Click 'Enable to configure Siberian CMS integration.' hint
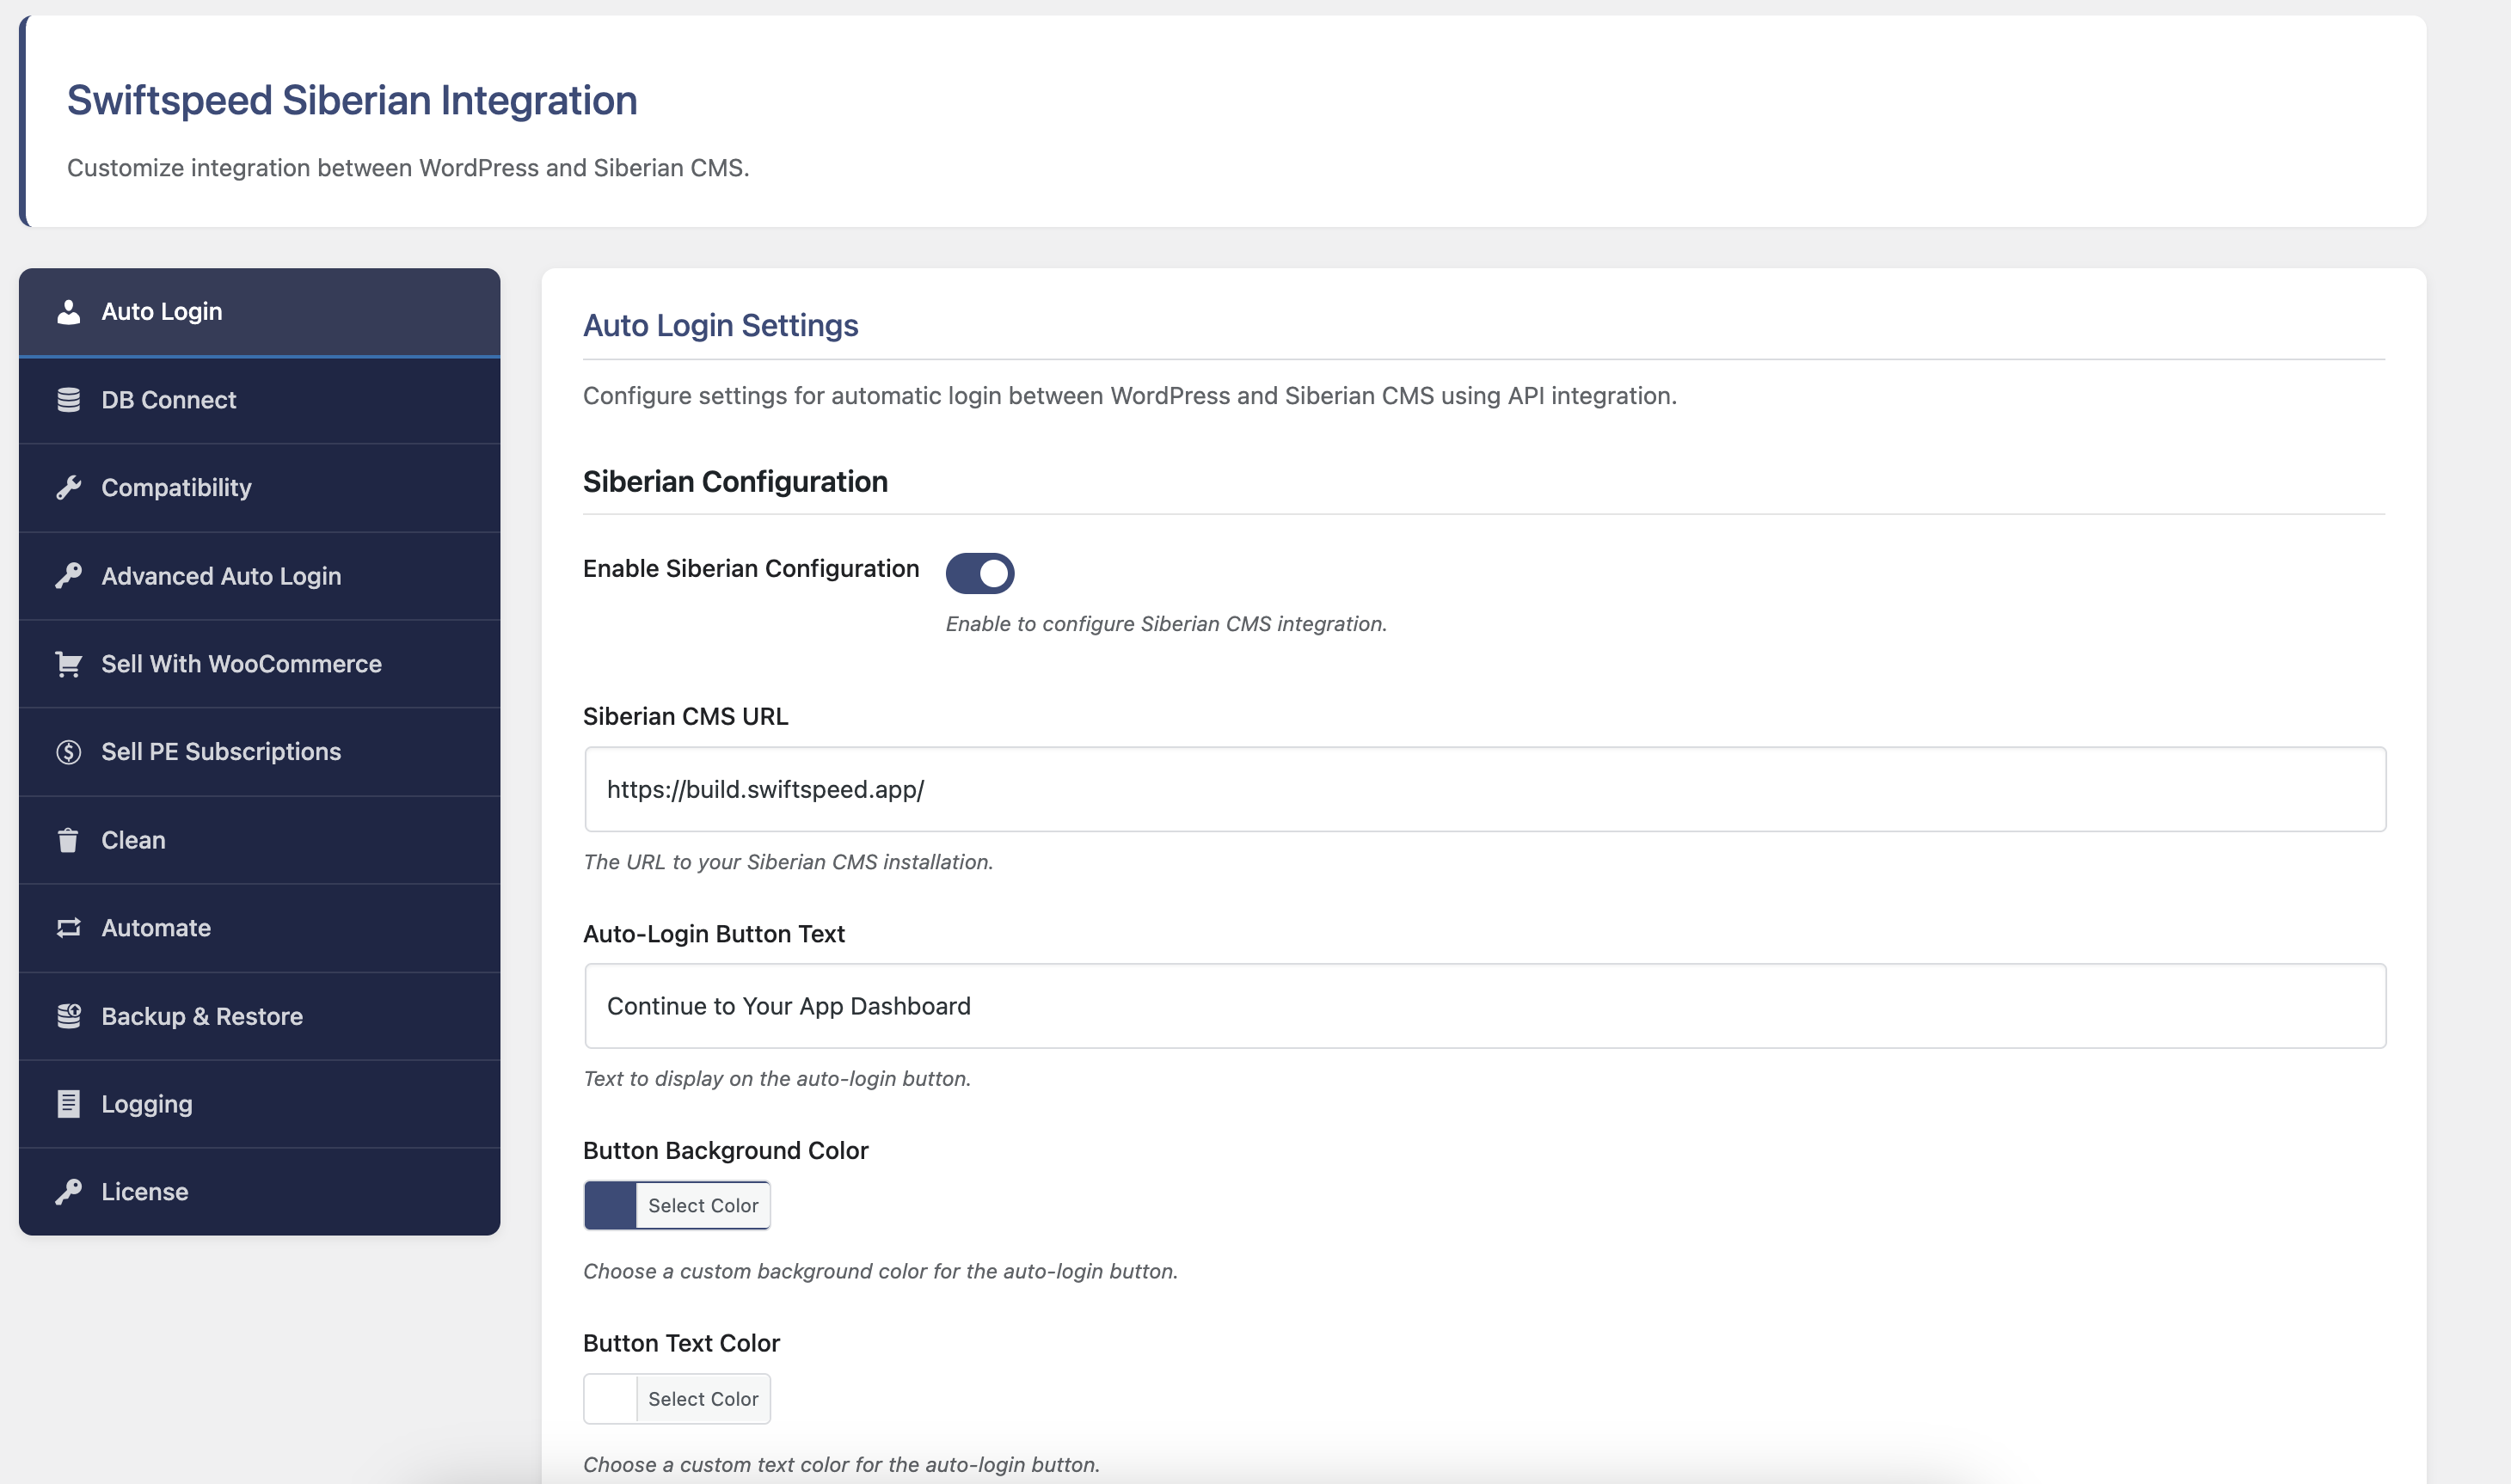Image resolution: width=2511 pixels, height=1484 pixels. [x=1166, y=623]
